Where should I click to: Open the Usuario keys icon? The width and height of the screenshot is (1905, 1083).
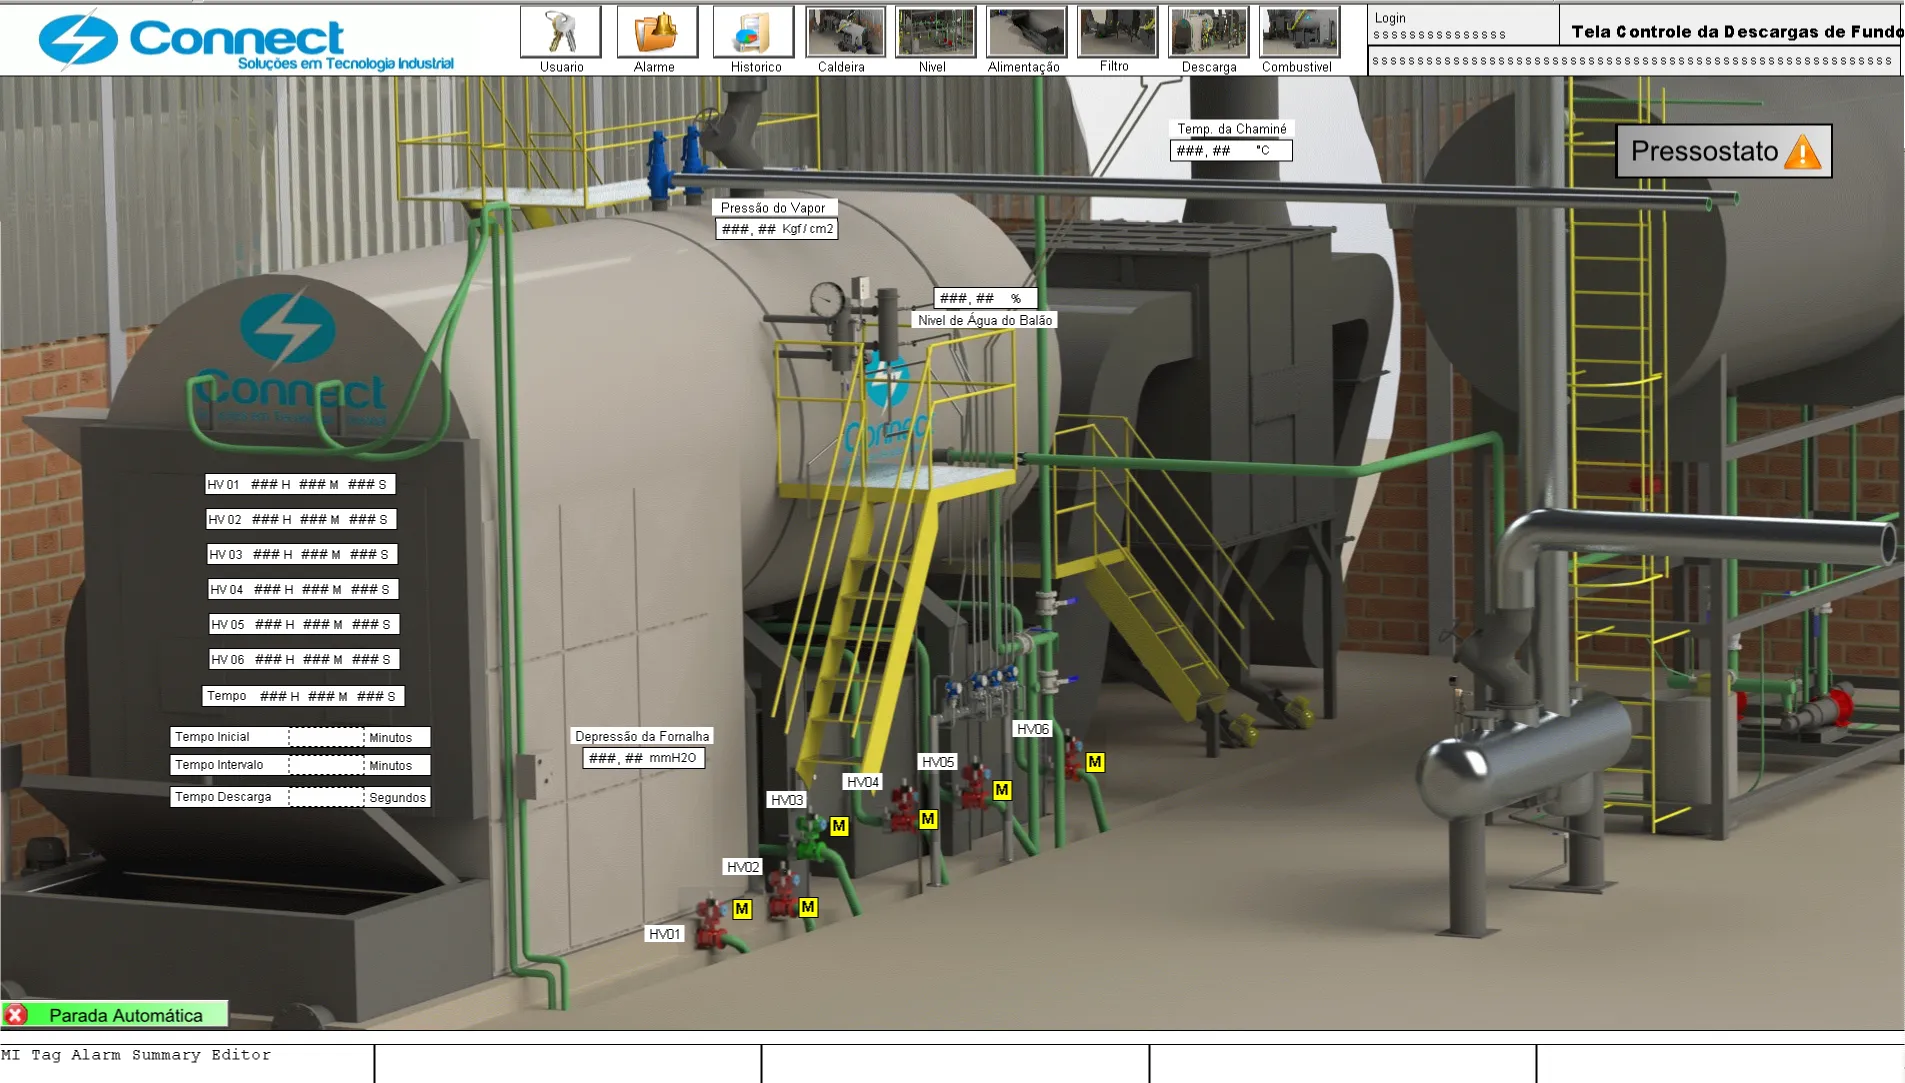point(560,33)
